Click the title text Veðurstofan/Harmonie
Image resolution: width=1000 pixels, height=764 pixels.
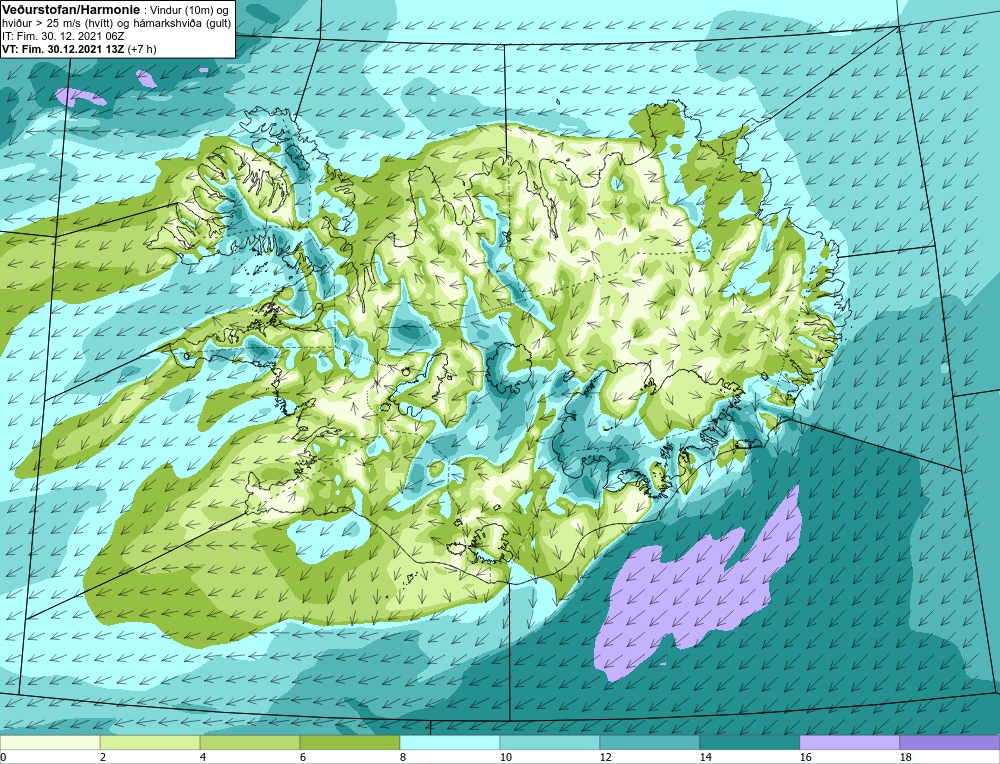[x=69, y=9]
